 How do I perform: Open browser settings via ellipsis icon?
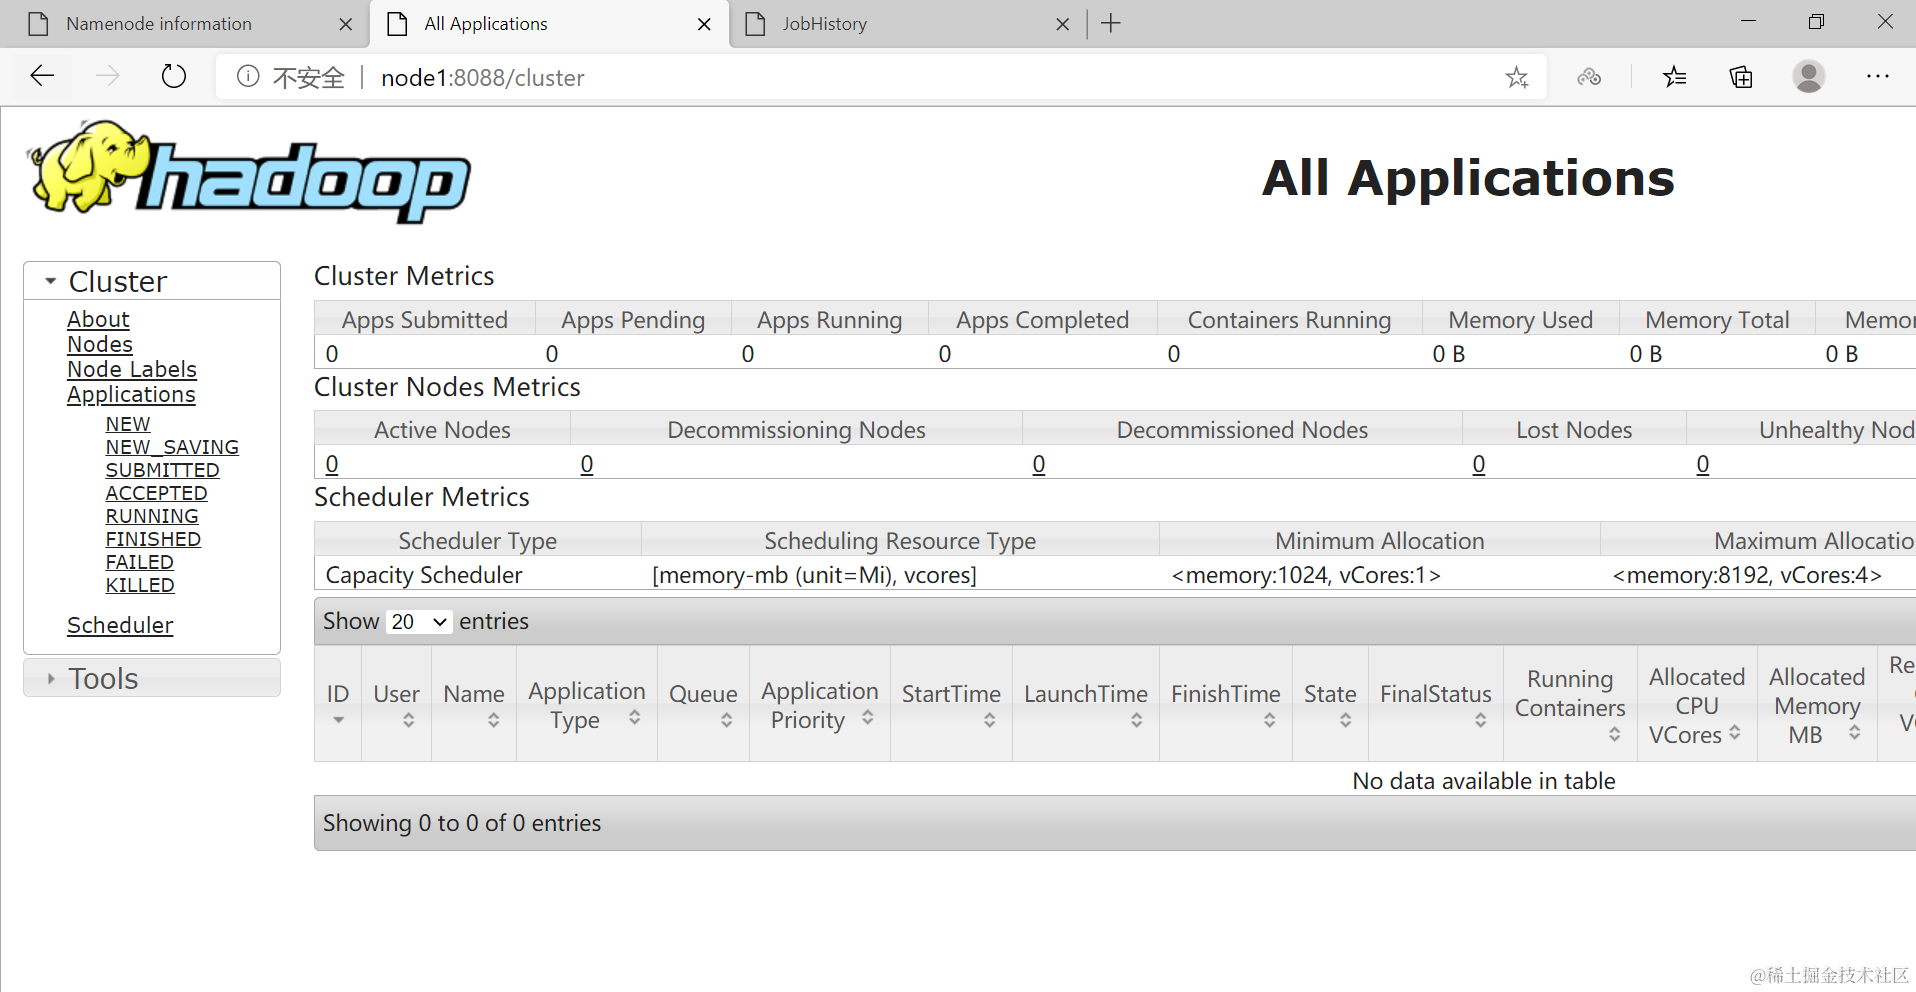[1878, 76]
